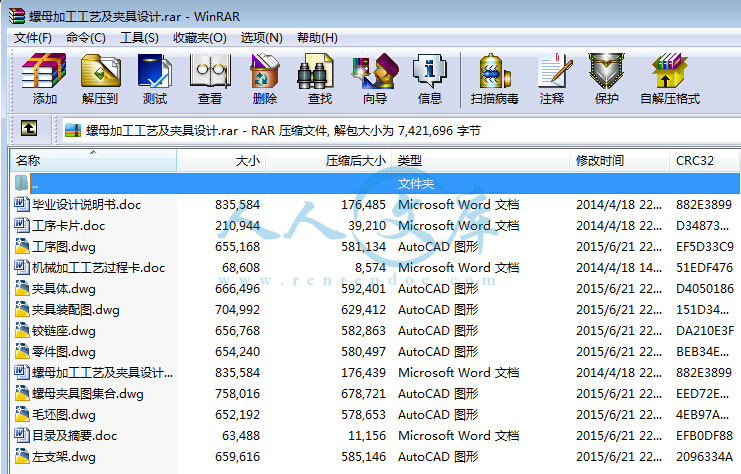Click CRC32 value 51EDF476
741x474 pixels.
pos(704,267)
